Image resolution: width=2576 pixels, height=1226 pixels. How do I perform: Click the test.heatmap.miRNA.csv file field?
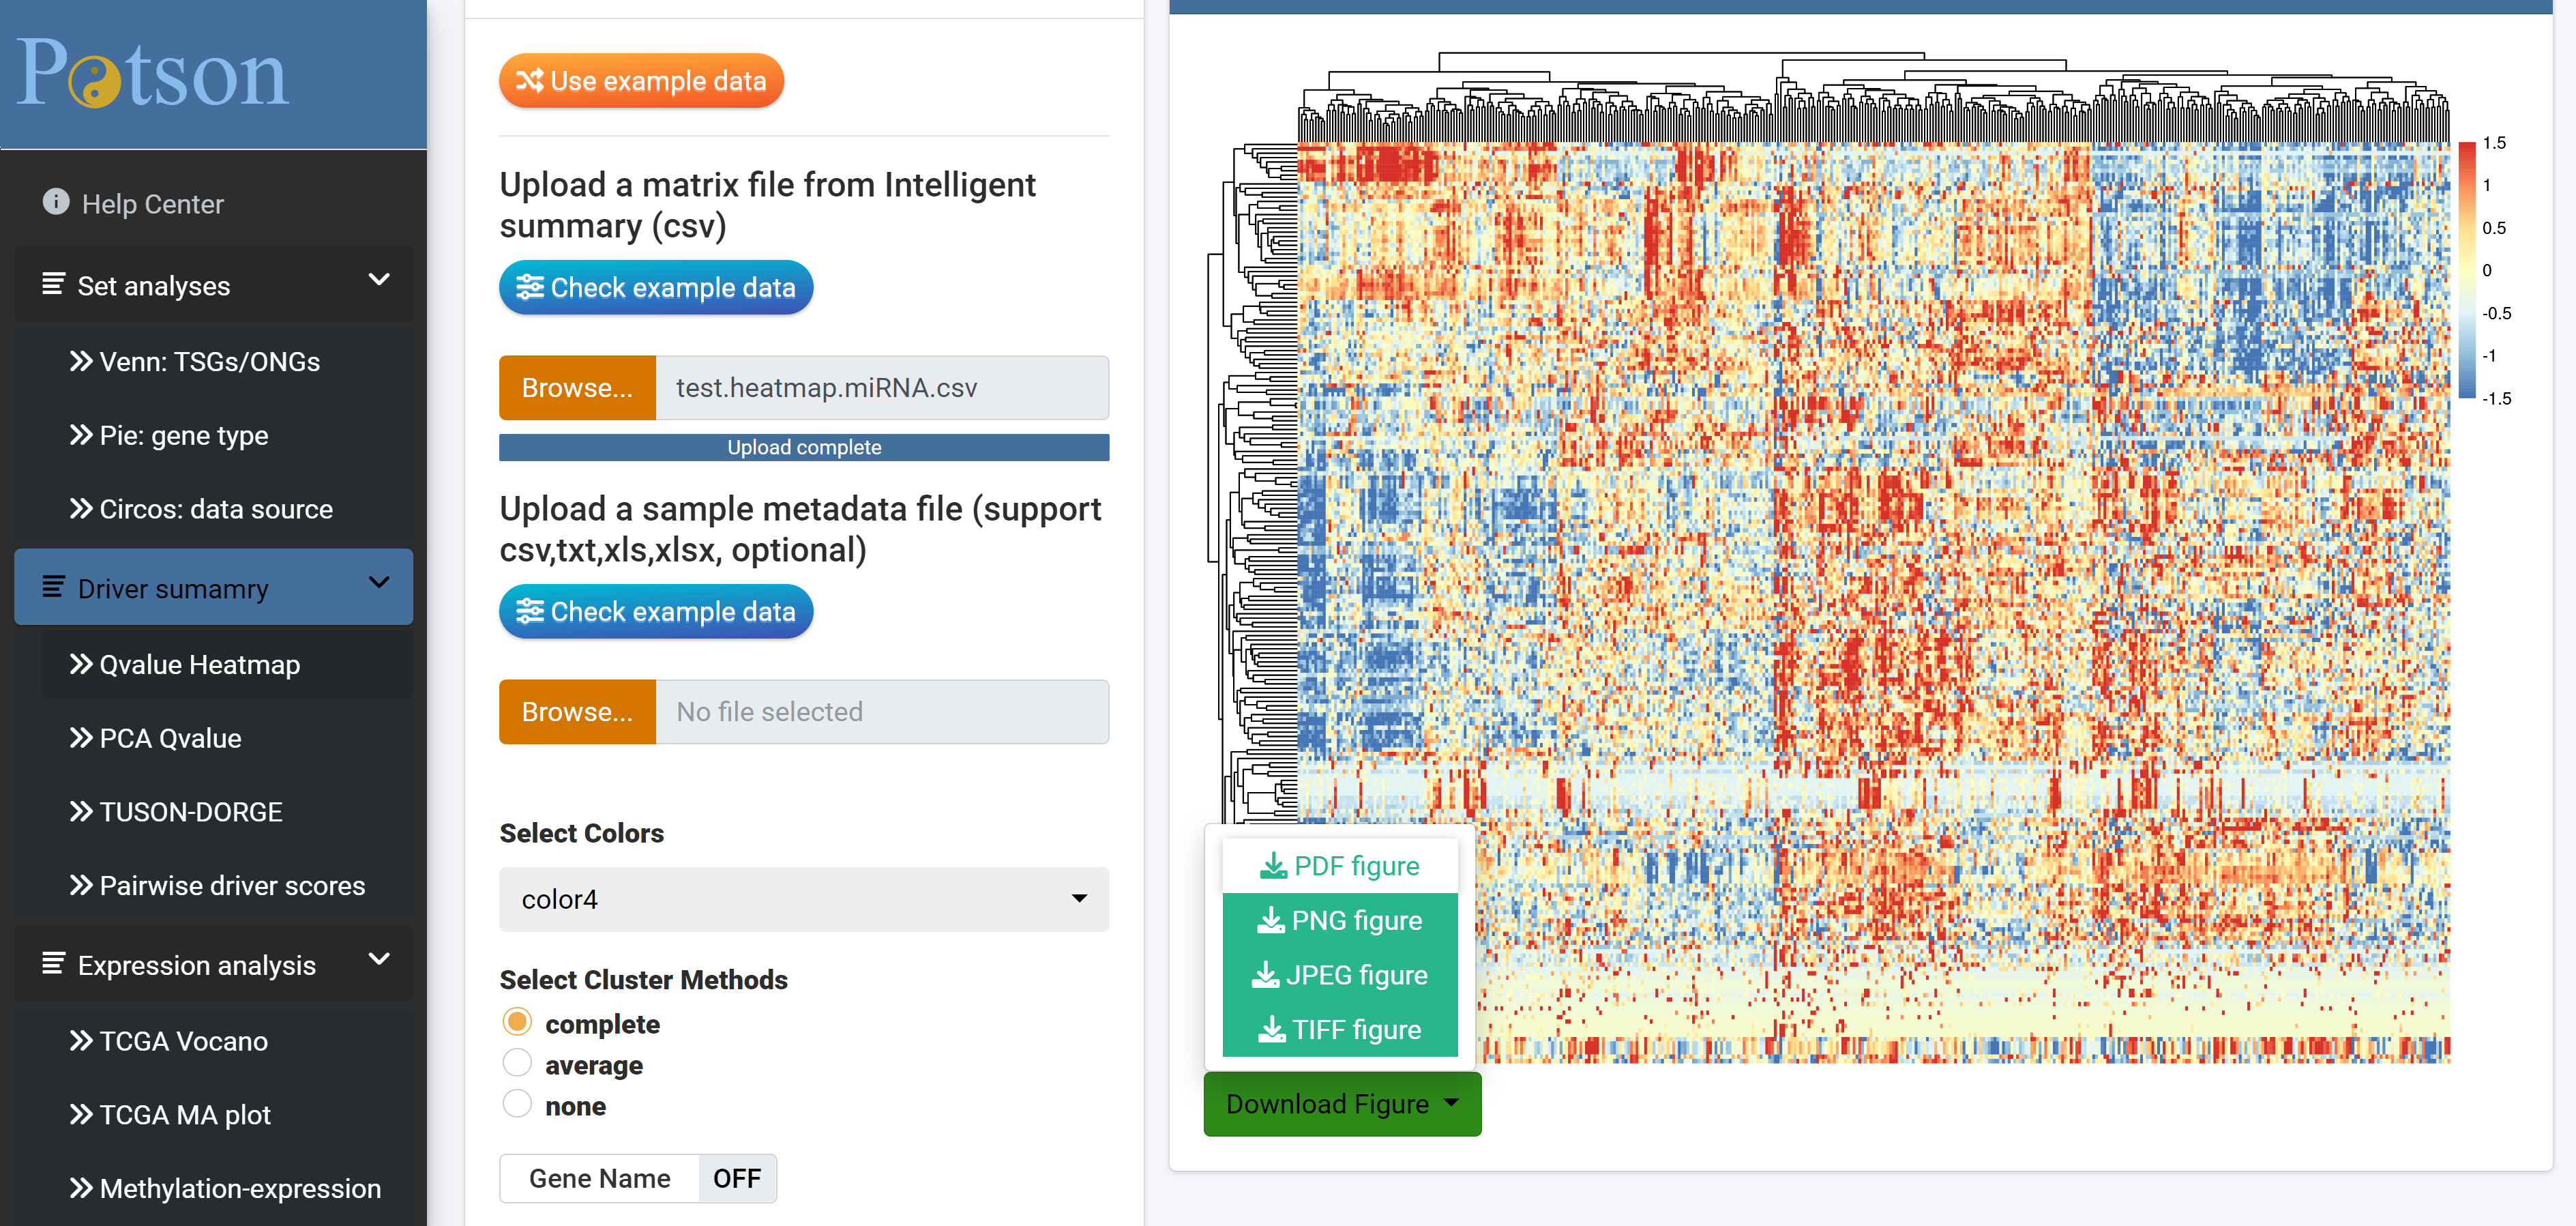(x=882, y=387)
